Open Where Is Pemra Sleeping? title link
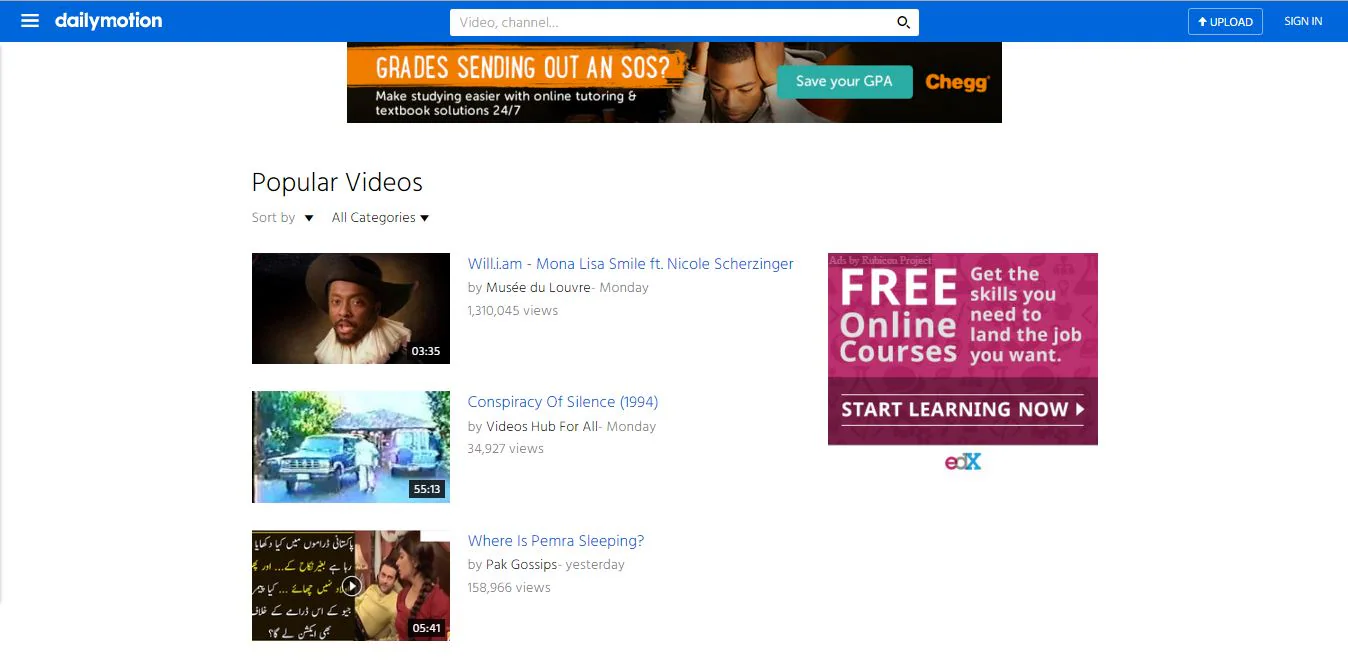 (x=556, y=541)
